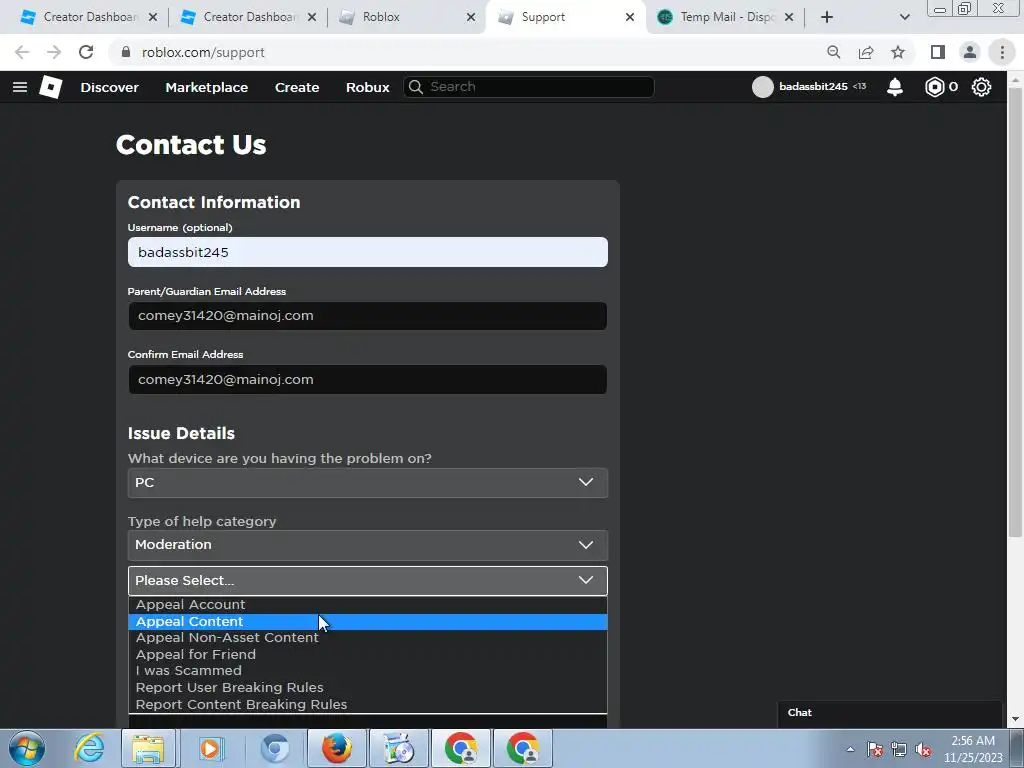Click the Username field with badassbit245
1024x768 pixels.
pyautogui.click(x=368, y=252)
